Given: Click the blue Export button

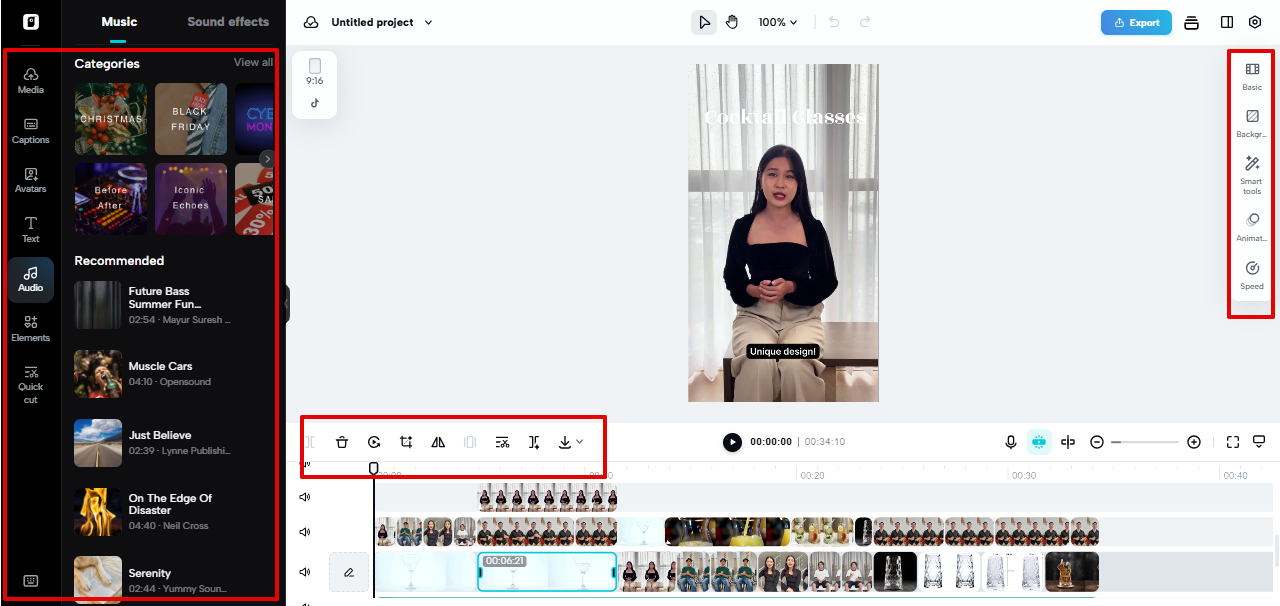Looking at the screenshot, I should point(1136,21).
